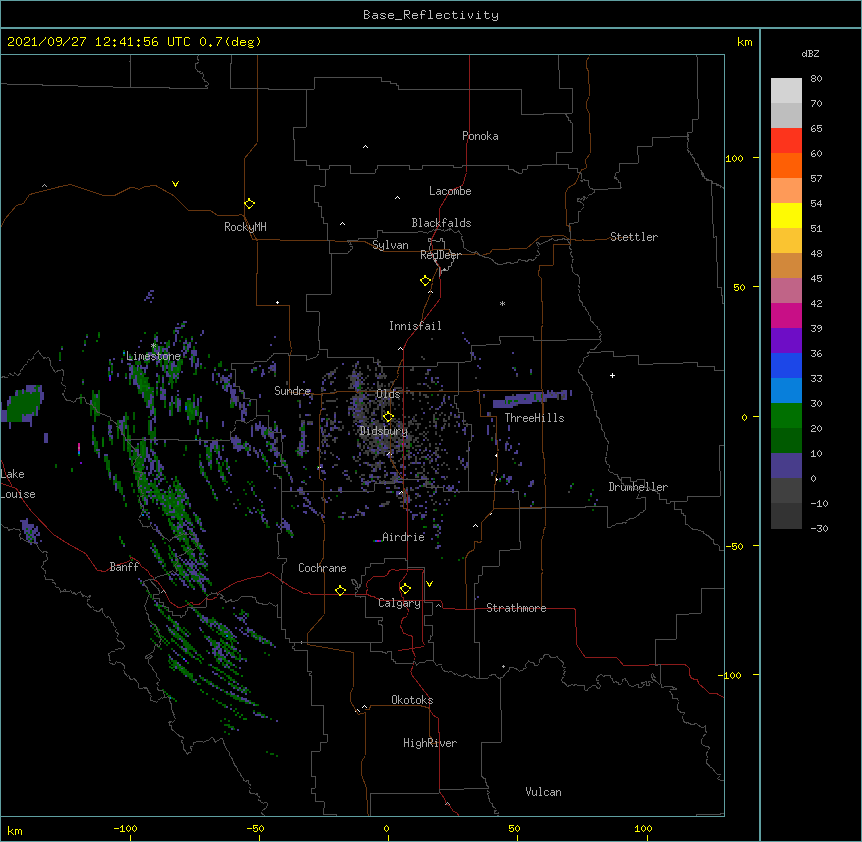Click the -50 tick on the bottom axis

[255, 828]
